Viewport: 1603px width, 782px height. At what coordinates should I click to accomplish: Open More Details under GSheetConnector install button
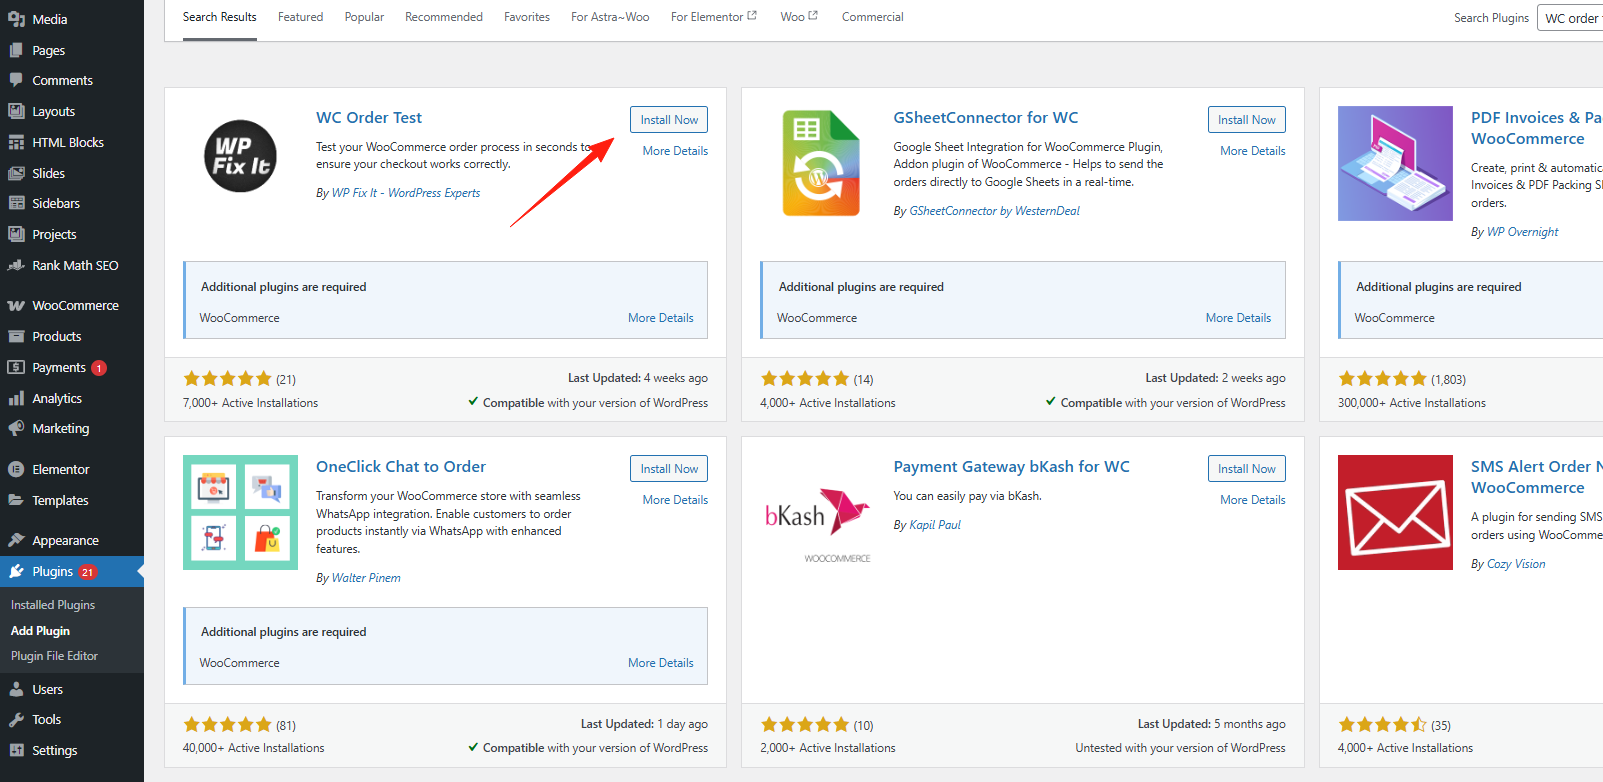point(1253,151)
